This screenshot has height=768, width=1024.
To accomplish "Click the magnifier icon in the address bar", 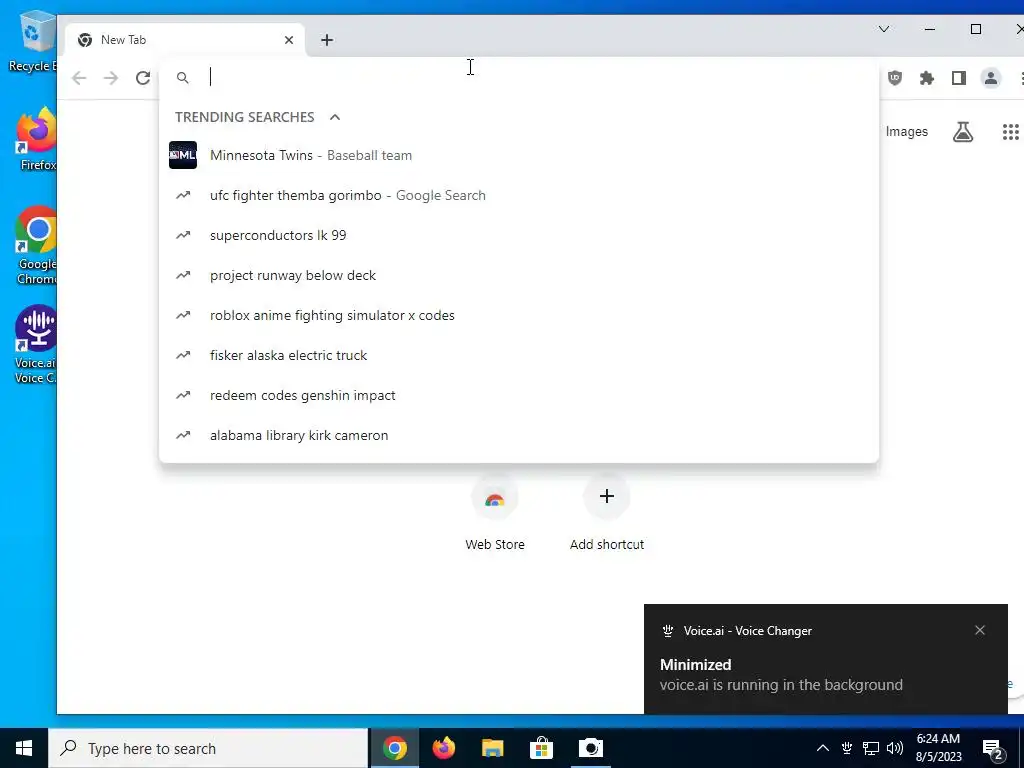I will point(183,78).
